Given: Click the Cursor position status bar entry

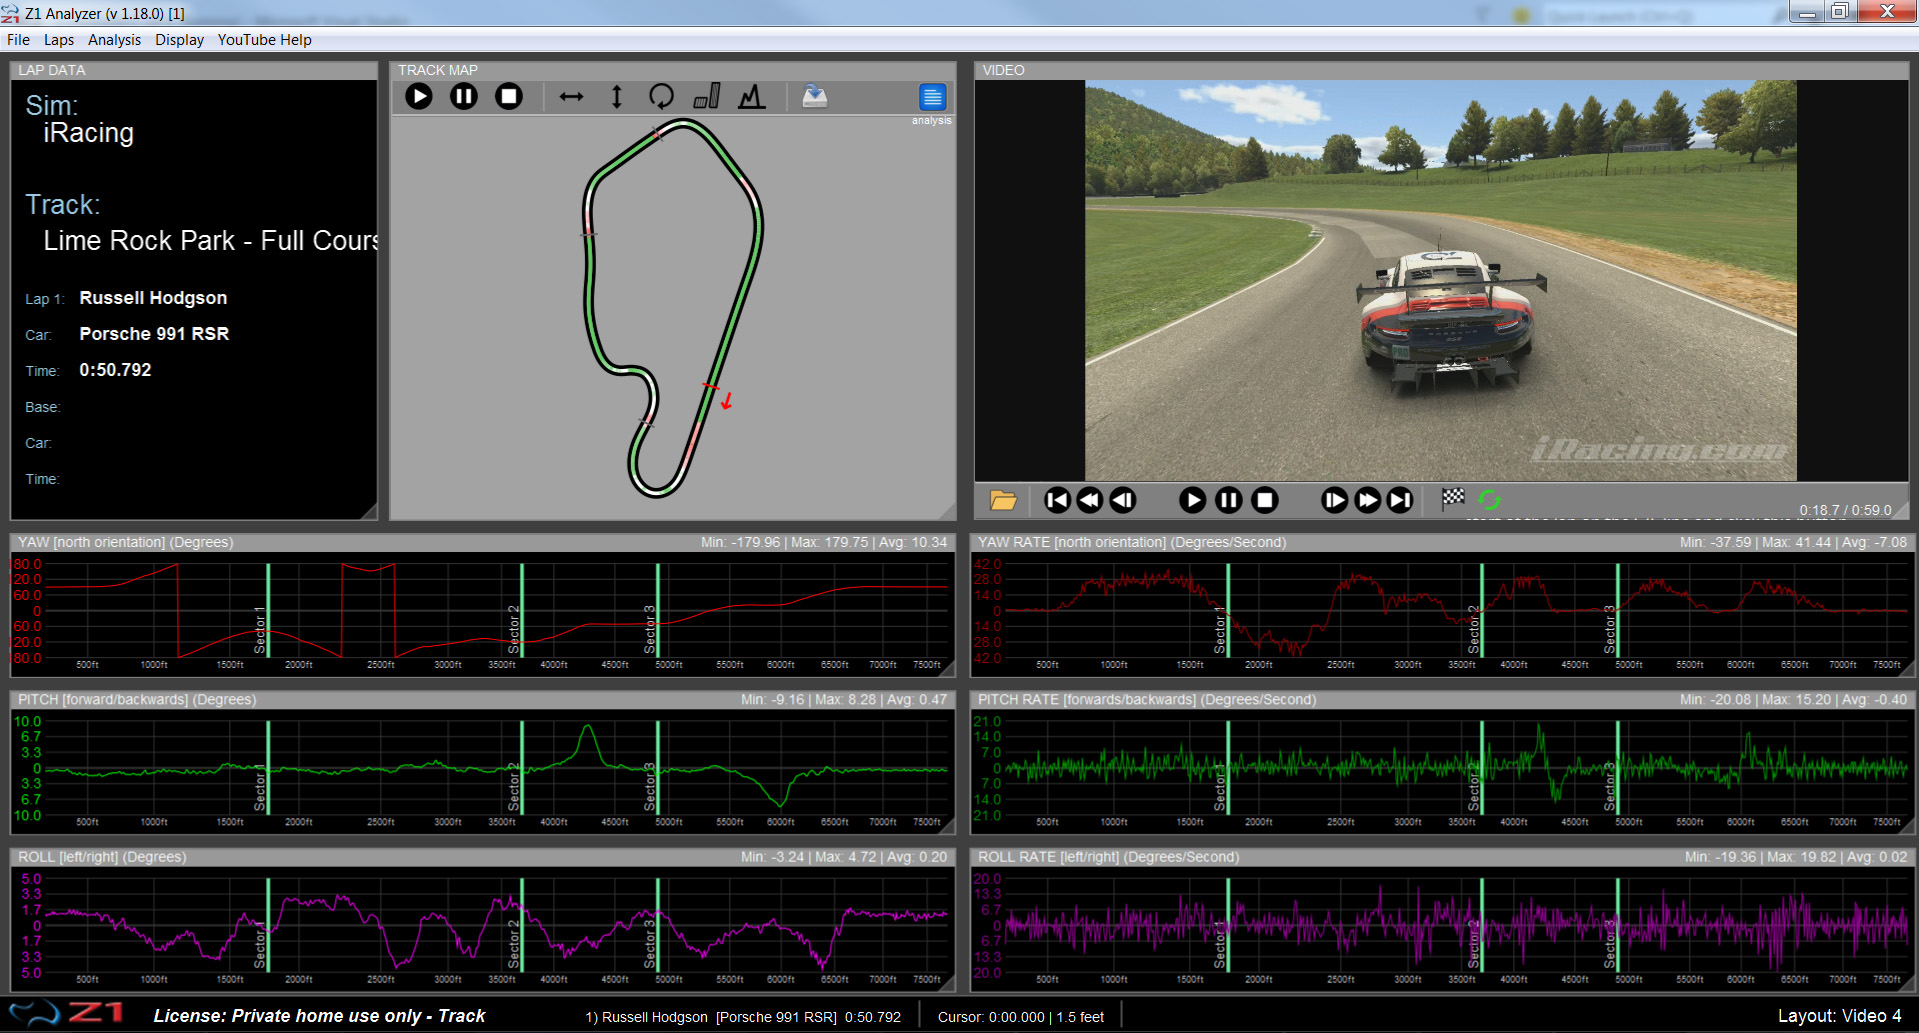Looking at the screenshot, I should point(1021,1017).
